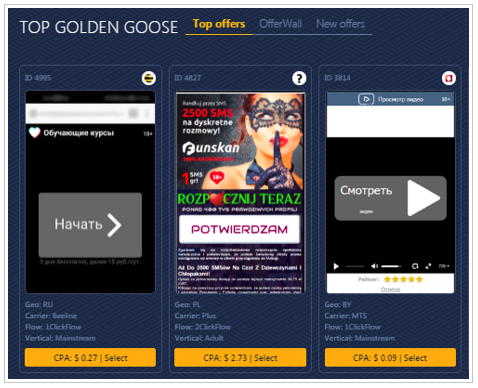
Task: Select the CPA $ 0.09 offer
Action: click(x=390, y=358)
